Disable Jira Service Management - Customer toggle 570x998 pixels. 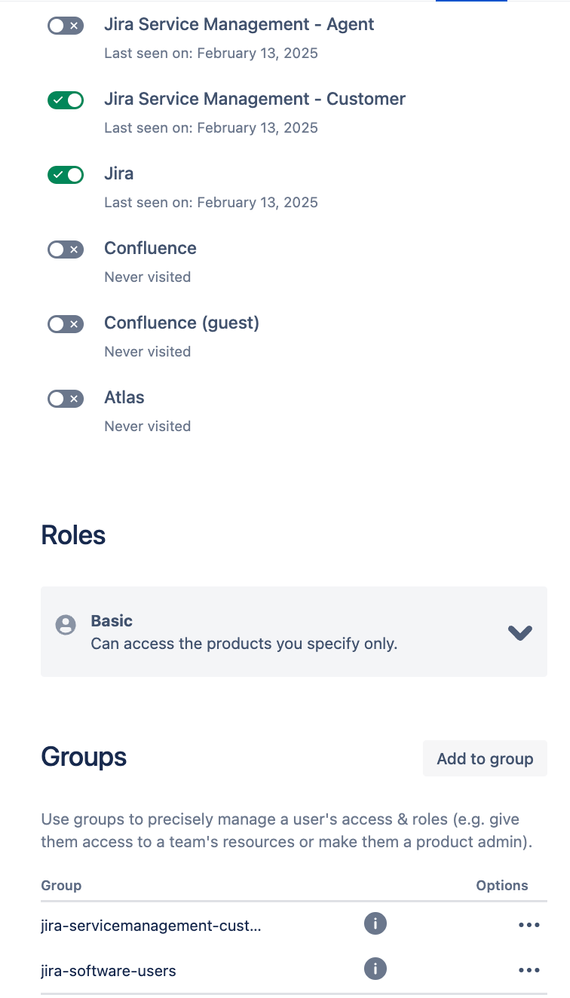click(66, 100)
